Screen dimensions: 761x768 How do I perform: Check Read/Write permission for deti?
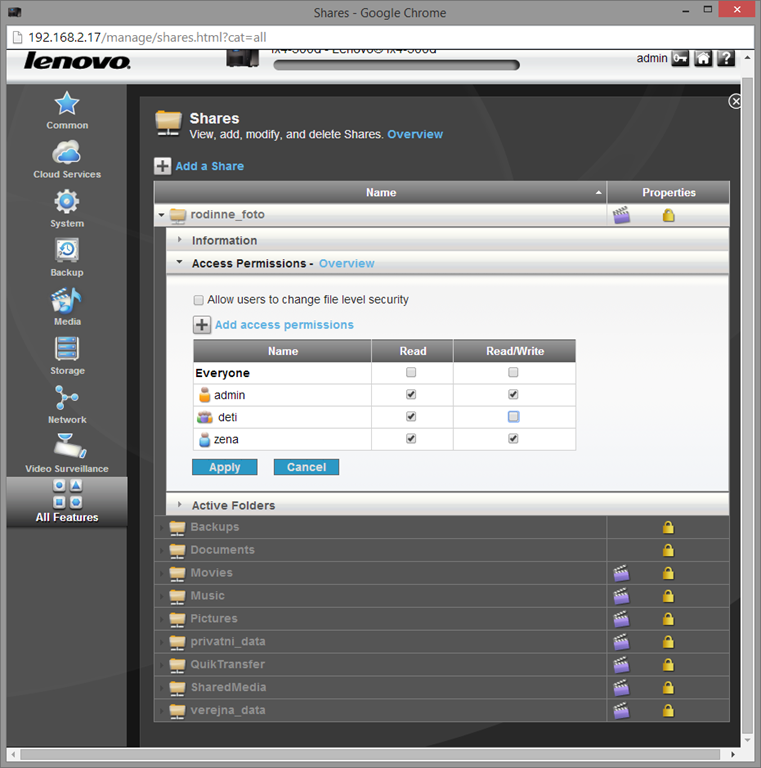(x=513, y=417)
